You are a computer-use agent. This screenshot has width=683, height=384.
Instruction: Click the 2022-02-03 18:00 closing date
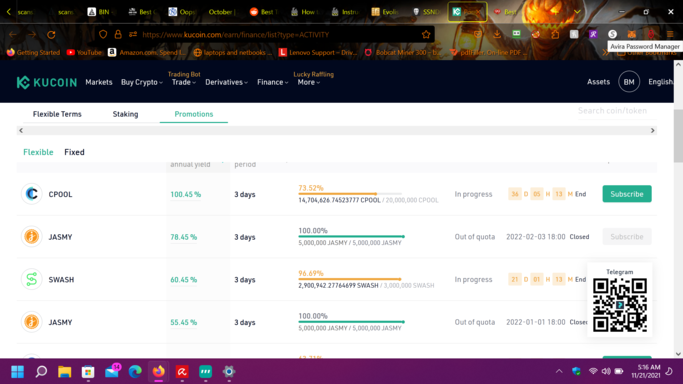click(535, 236)
